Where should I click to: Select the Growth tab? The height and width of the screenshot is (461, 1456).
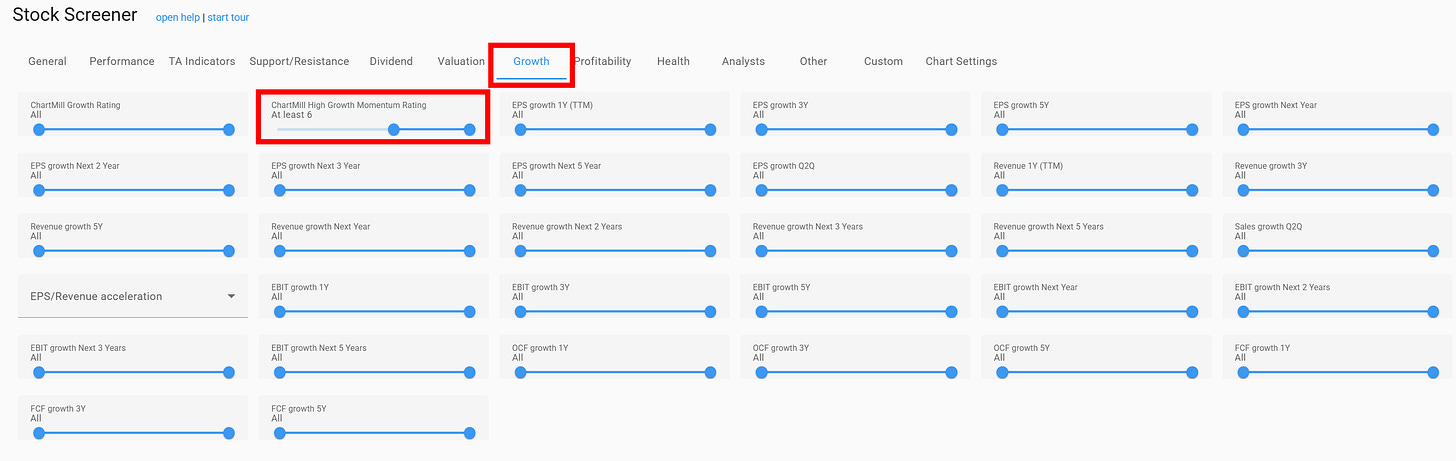pos(531,61)
